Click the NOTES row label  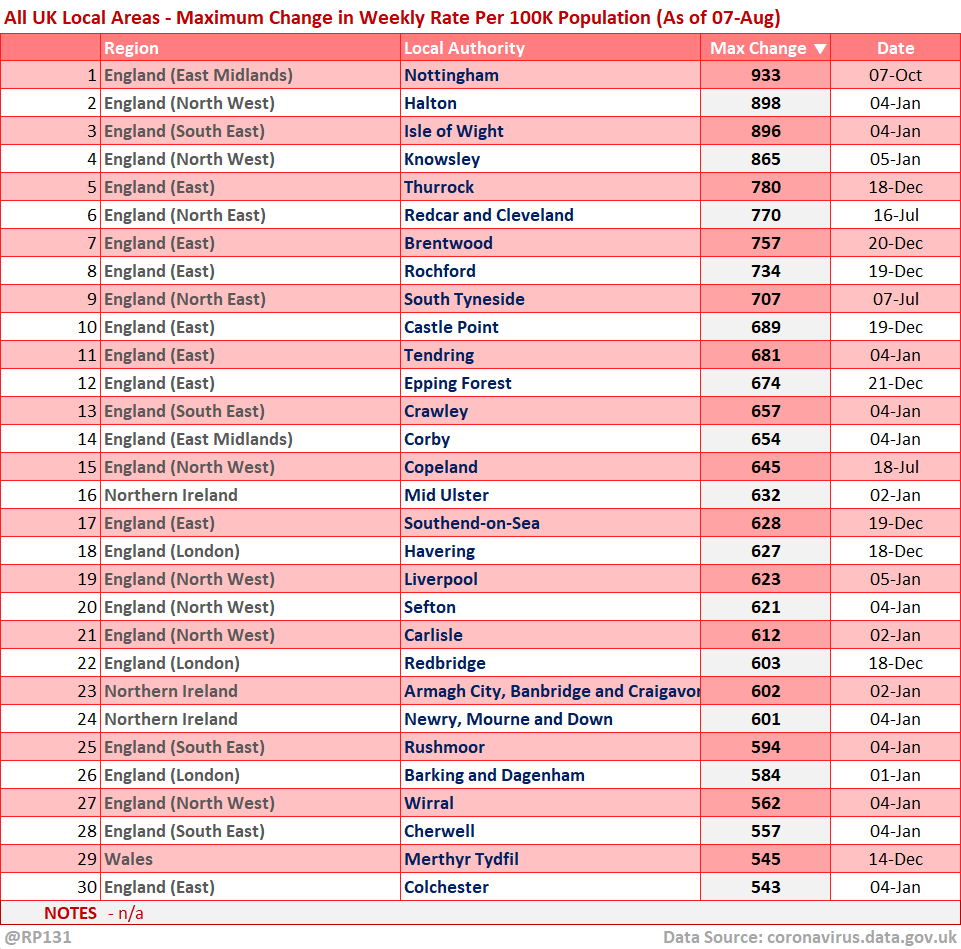click(x=70, y=913)
